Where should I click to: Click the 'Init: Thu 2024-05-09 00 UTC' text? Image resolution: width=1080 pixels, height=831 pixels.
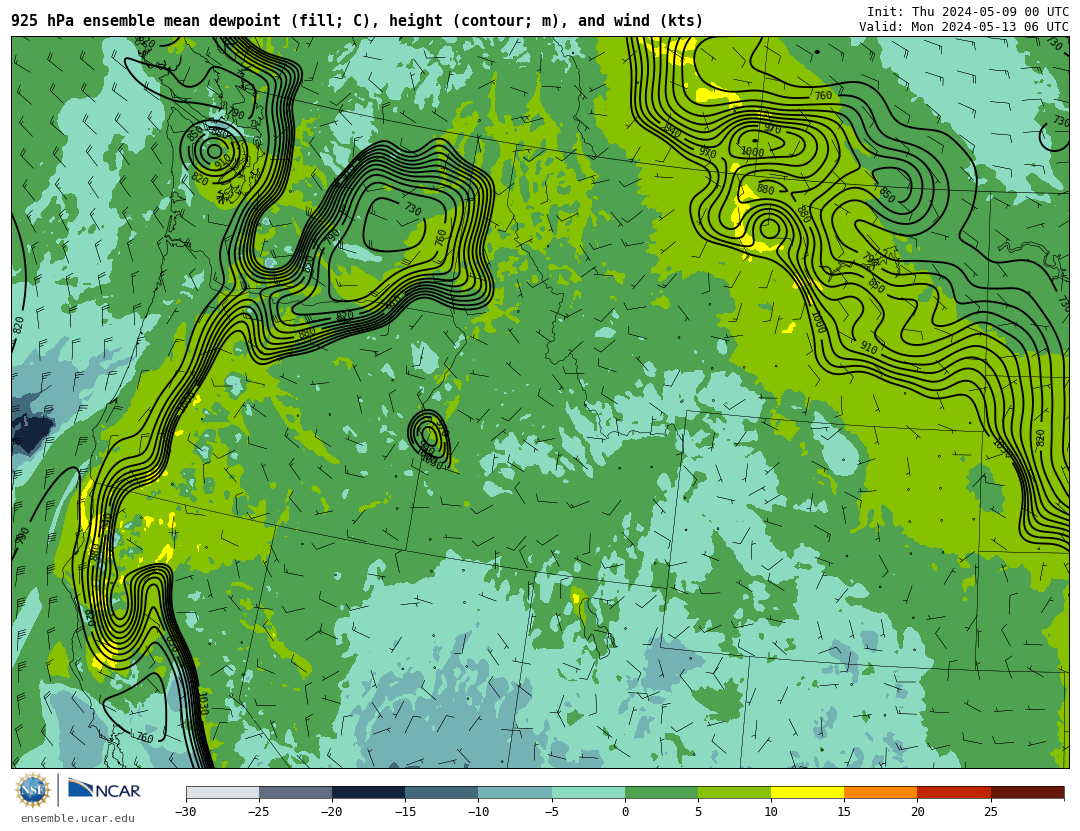[x=968, y=12]
